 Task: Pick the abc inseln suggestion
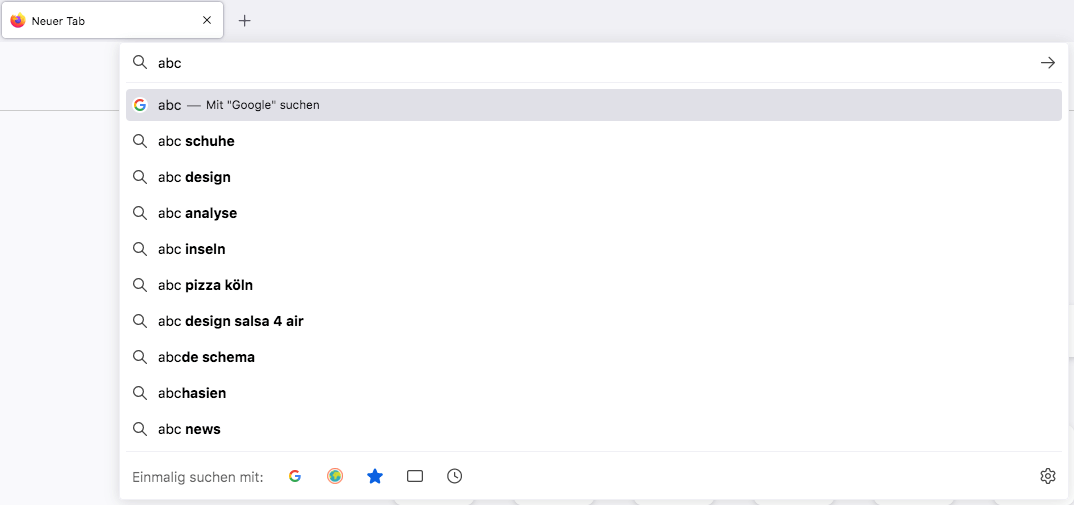pos(594,249)
